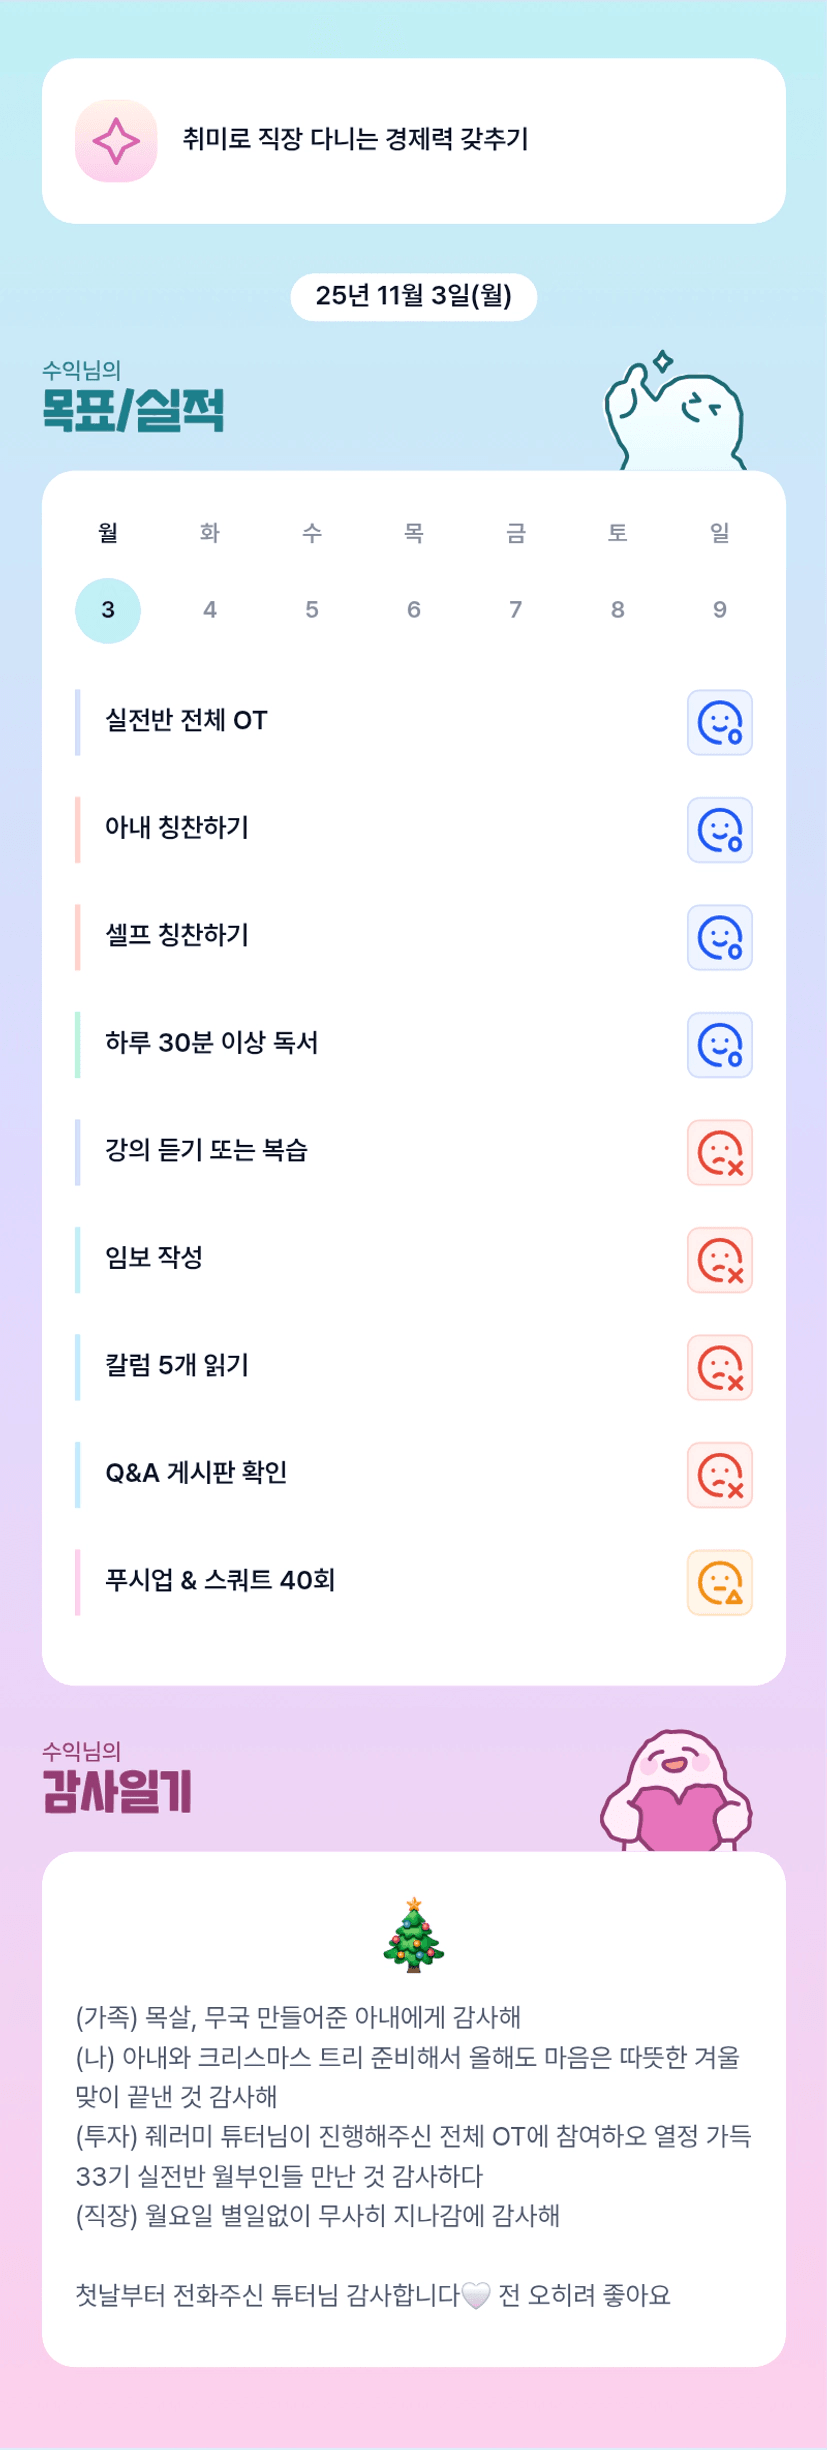This screenshot has width=827, height=2450.
Task: Click sad face icon for Q&A 게시판 확인
Action: click(x=719, y=1475)
